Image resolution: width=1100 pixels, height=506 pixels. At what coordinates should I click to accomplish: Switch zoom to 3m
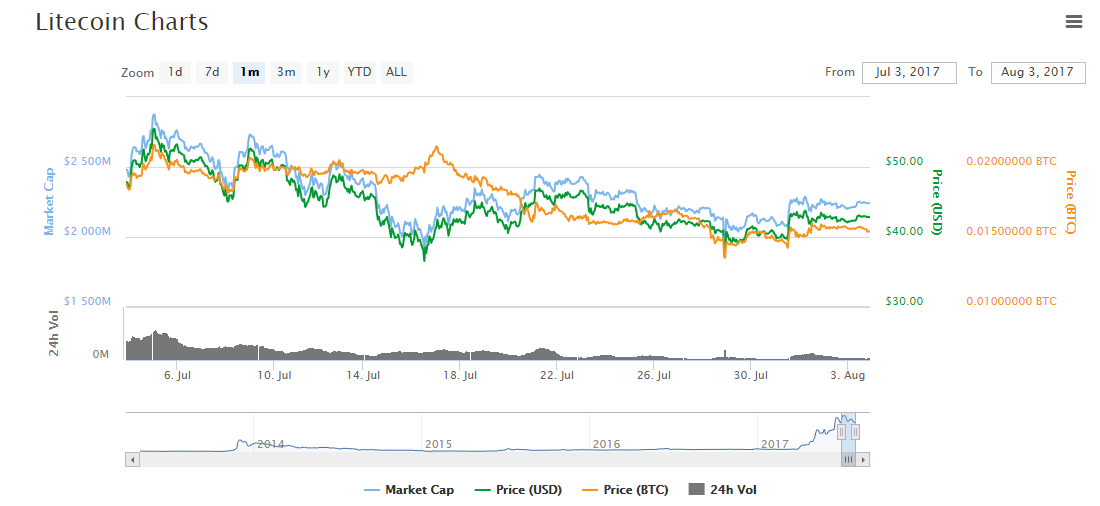click(x=286, y=72)
